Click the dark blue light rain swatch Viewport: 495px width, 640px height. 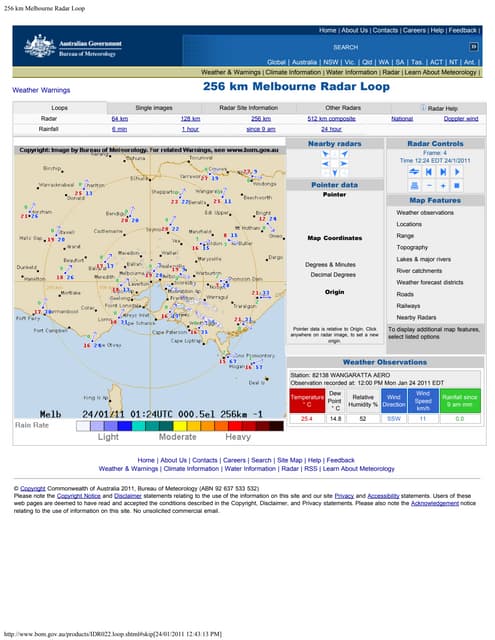124,426
